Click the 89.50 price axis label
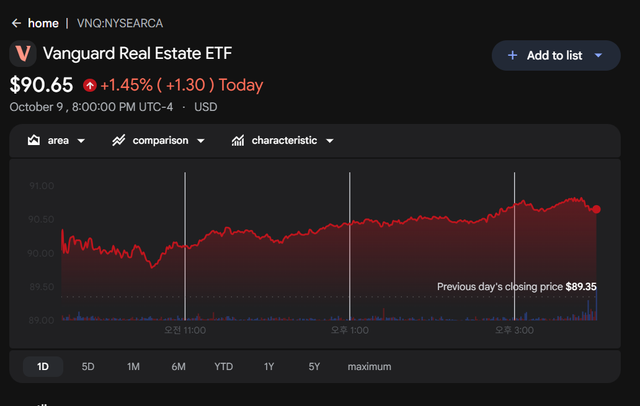This screenshot has height=406, width=640. point(41,287)
